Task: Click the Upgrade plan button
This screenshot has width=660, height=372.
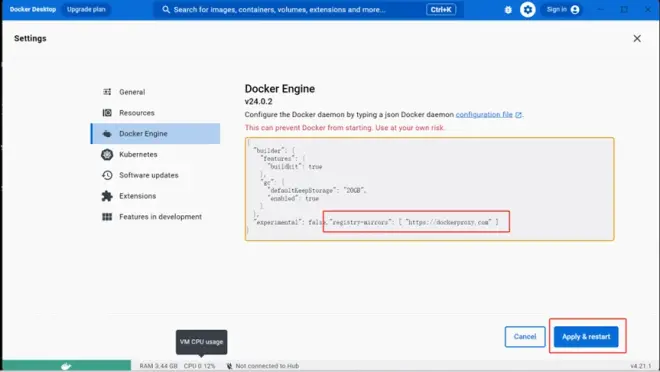Action: (86, 9)
